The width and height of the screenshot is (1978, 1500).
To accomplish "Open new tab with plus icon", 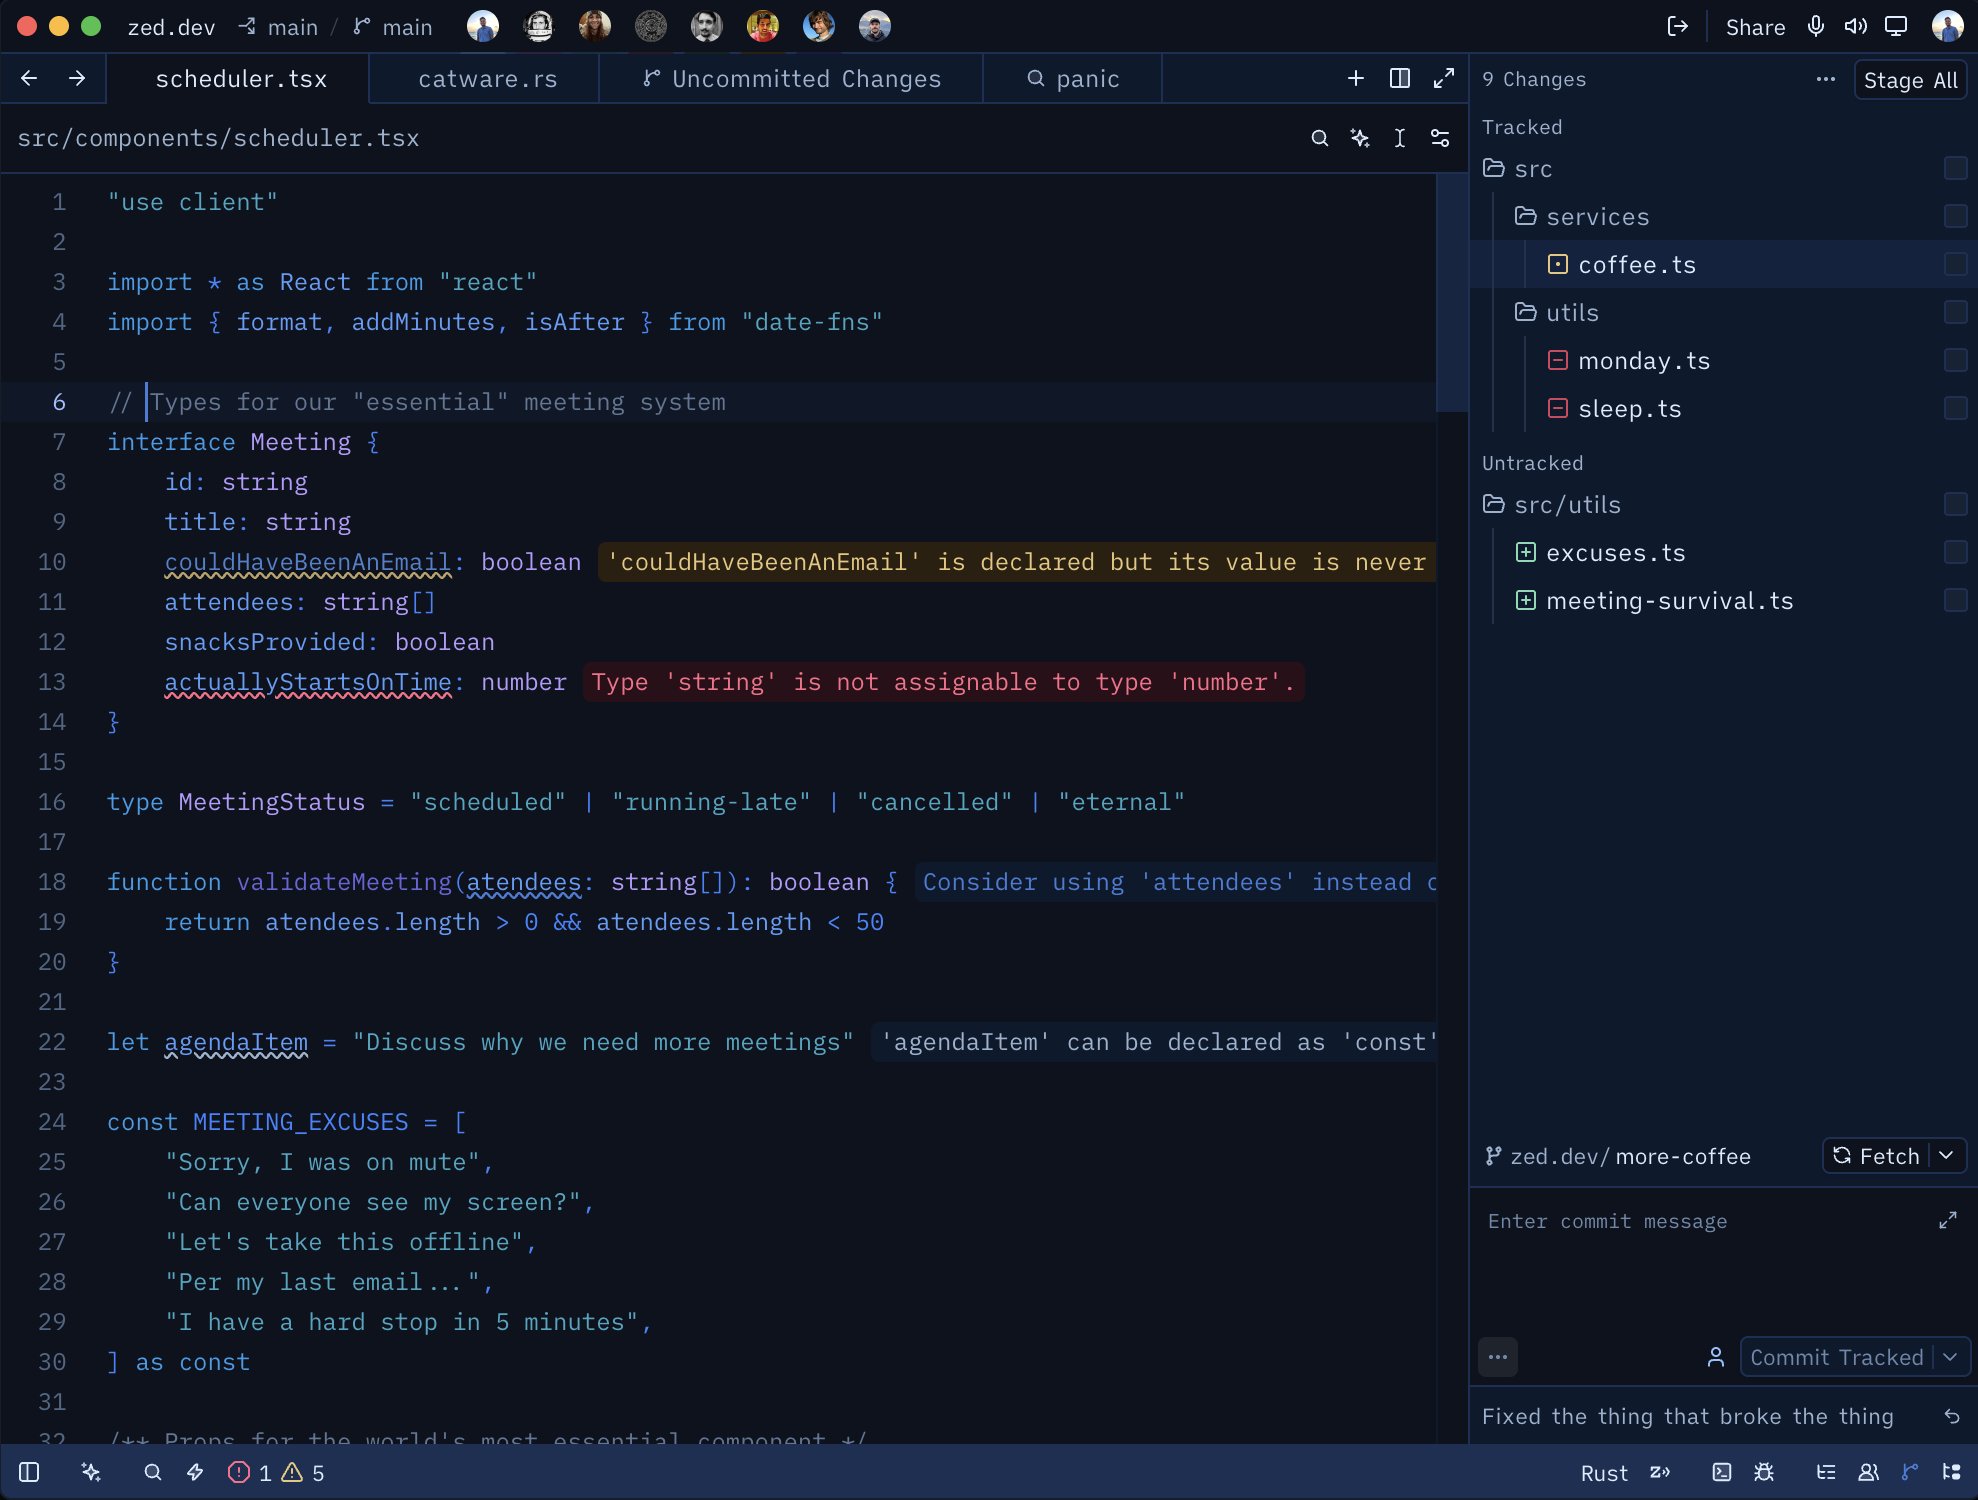I will pos(1356,78).
